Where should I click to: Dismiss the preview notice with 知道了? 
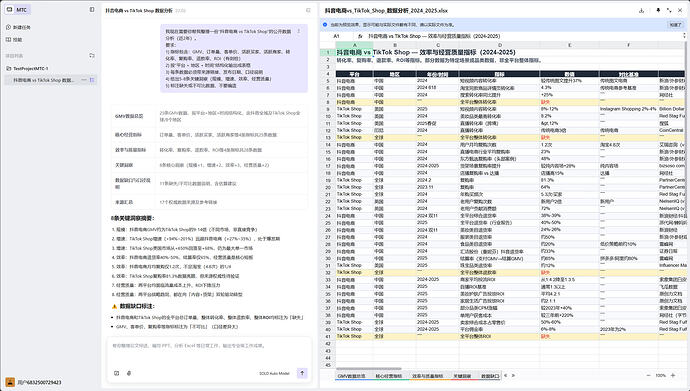pyautogui.click(x=675, y=25)
